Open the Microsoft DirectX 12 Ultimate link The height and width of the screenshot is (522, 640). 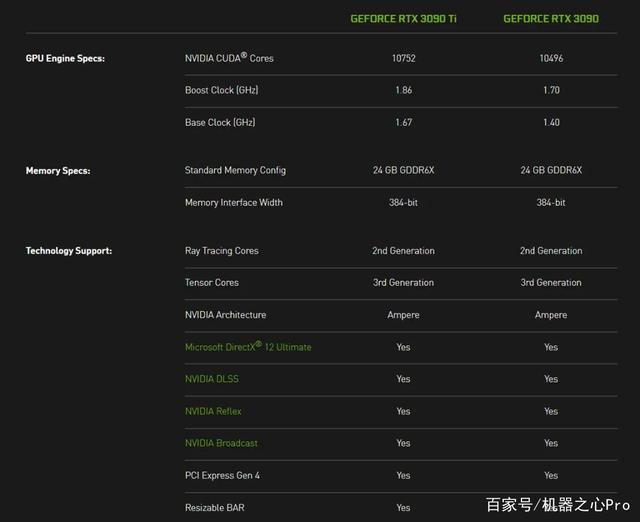click(248, 347)
